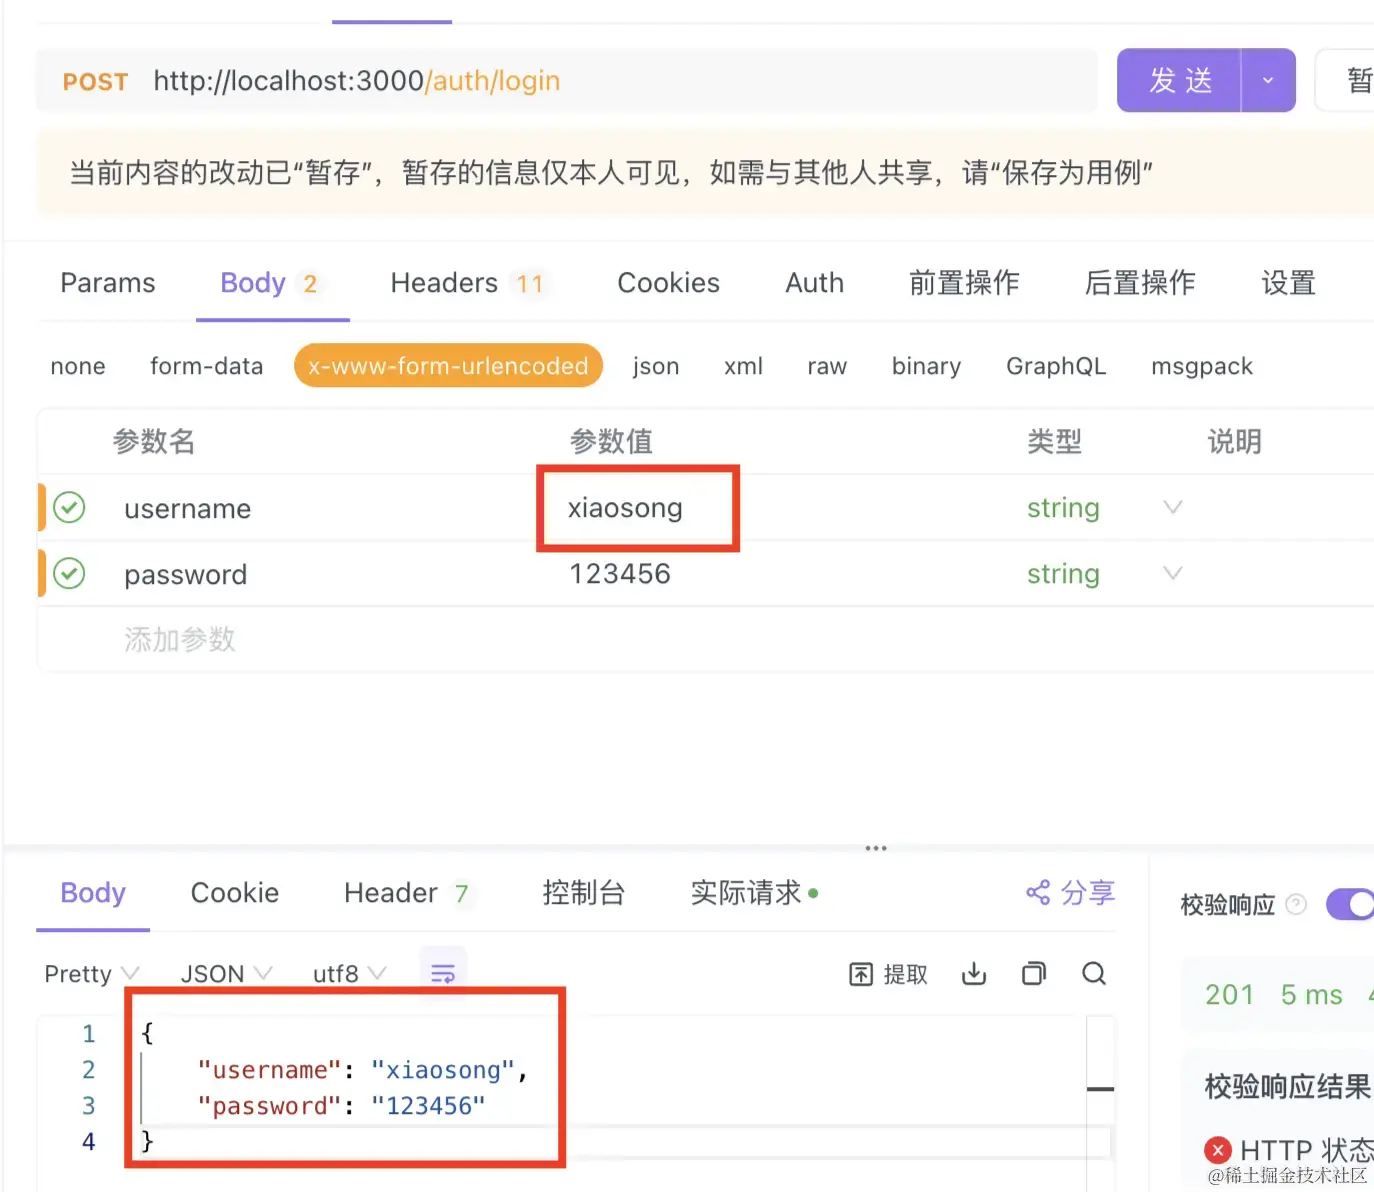The image size is (1374, 1192).
Task: Open the request Cookies tab
Action: pyautogui.click(x=668, y=283)
